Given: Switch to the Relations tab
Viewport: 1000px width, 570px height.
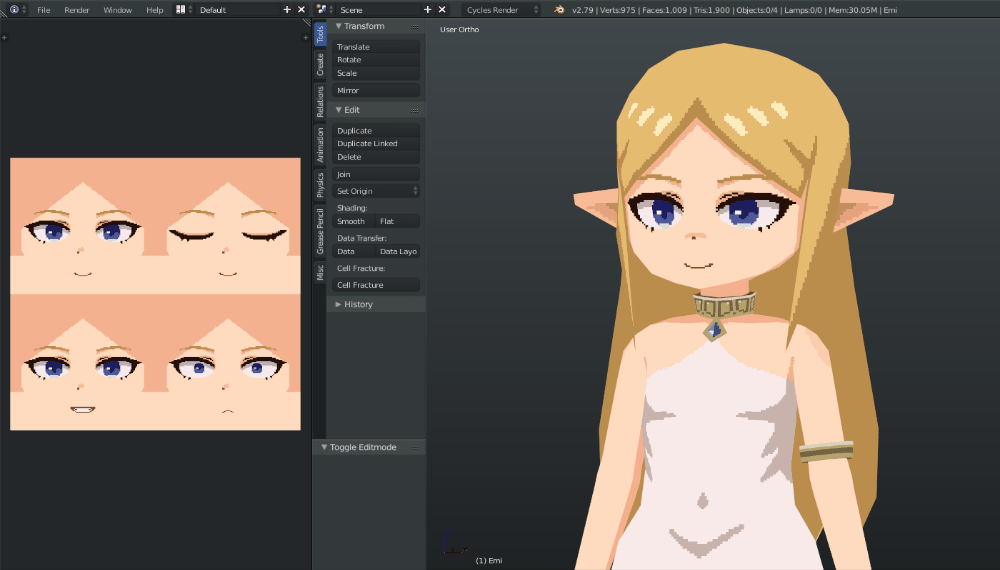Looking at the screenshot, I should [320, 101].
